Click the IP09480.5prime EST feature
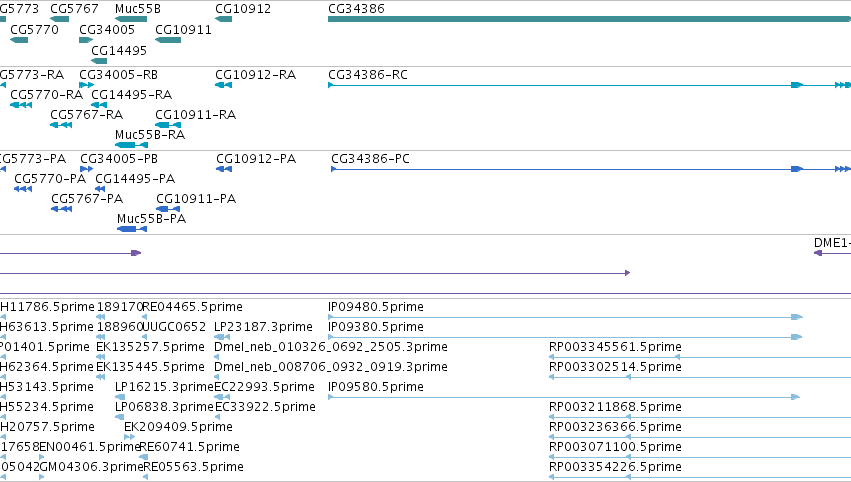This screenshot has height=482, width=851. pyautogui.click(x=565, y=317)
